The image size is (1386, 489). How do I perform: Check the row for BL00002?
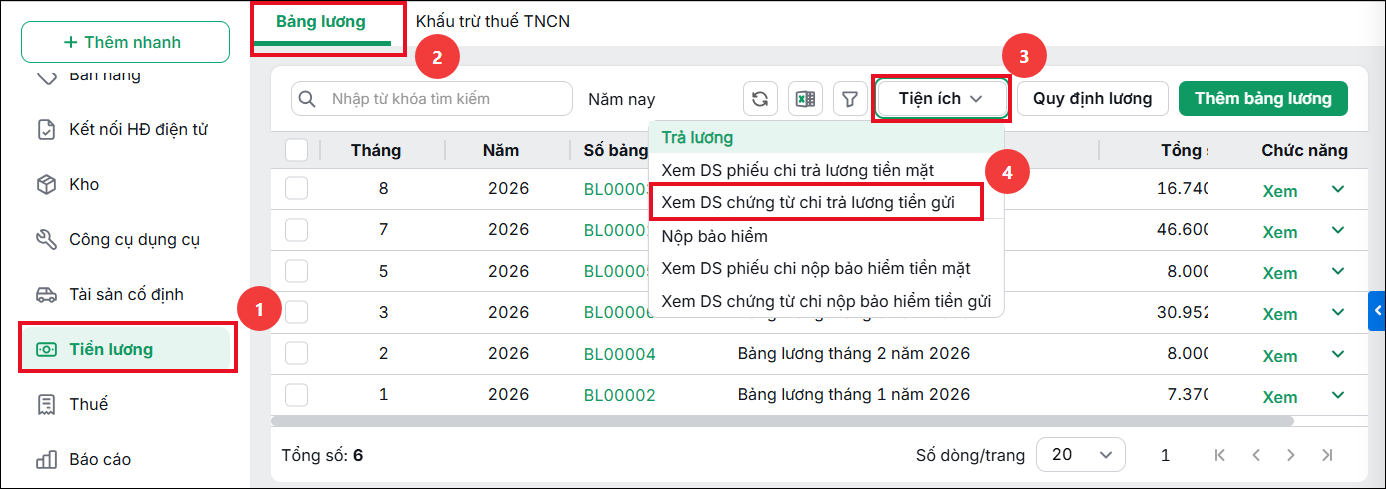pyautogui.click(x=296, y=395)
